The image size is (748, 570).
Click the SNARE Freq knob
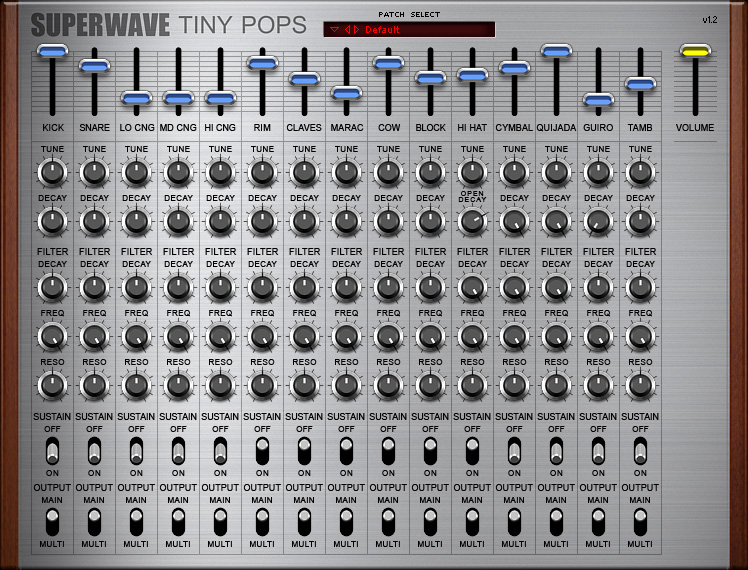(94, 336)
